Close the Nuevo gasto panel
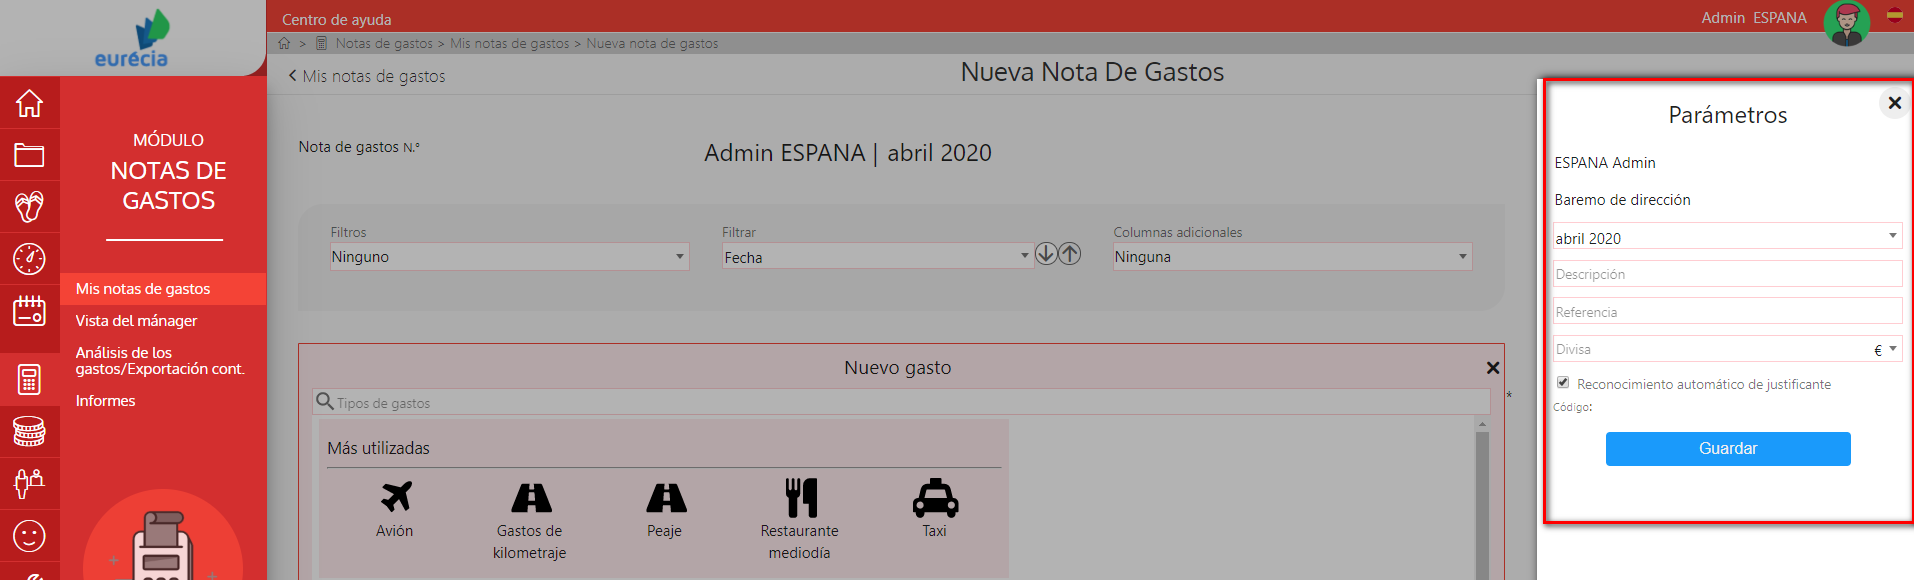The image size is (1914, 580). coord(1493,368)
